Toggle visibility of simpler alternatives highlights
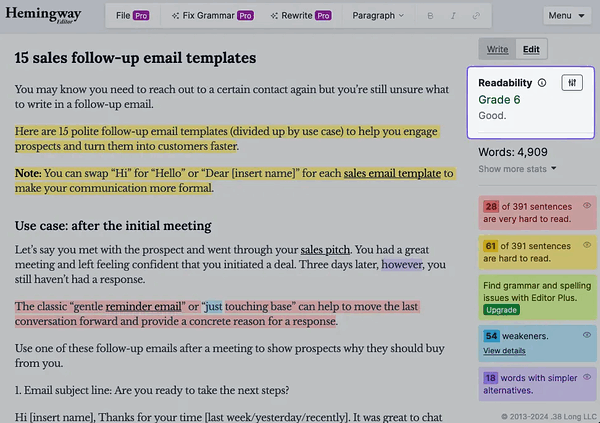600x423 pixels. click(587, 377)
